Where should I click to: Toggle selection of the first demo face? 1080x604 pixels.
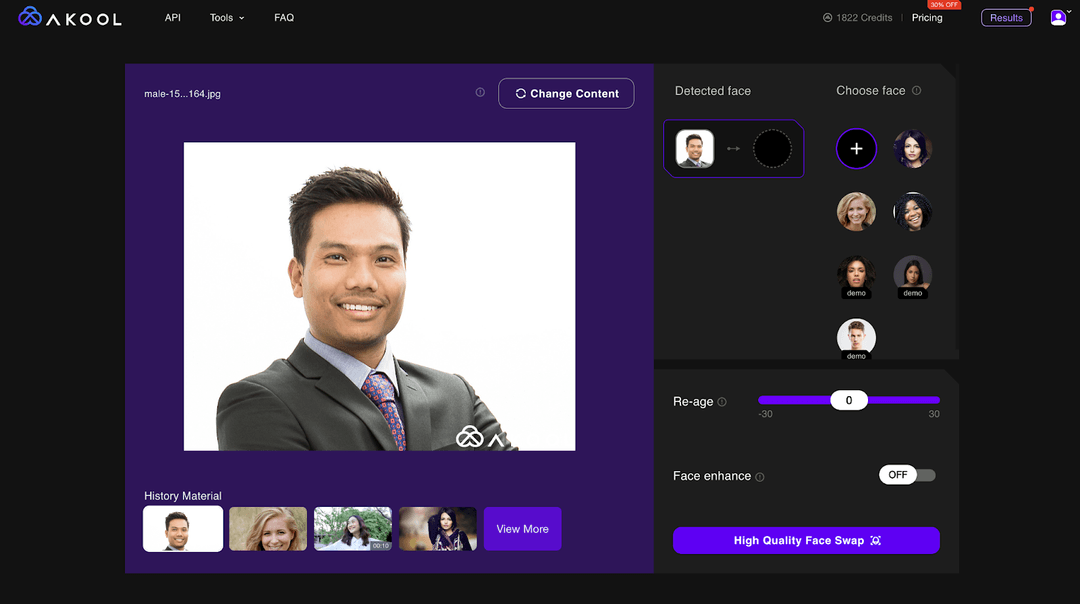coord(856,277)
